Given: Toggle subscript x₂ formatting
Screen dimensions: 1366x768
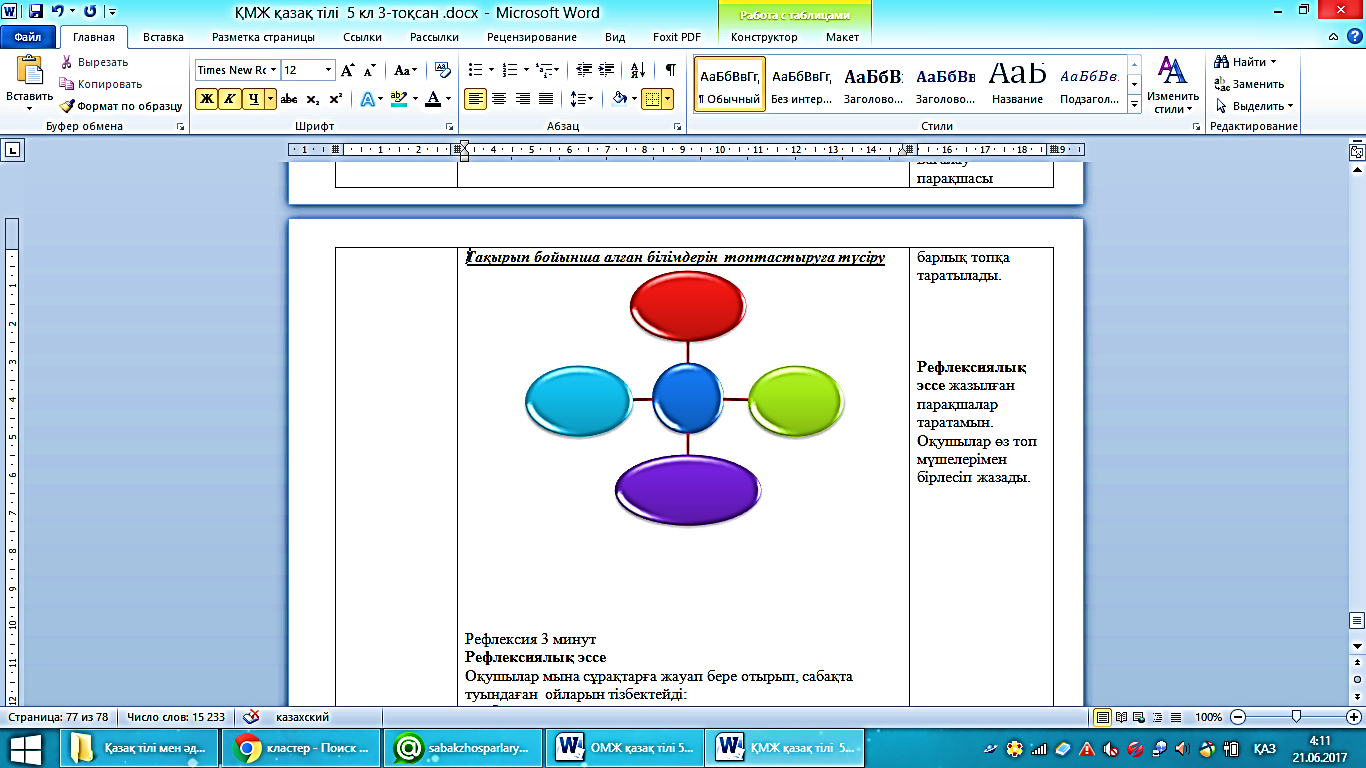Looking at the screenshot, I should 313,99.
